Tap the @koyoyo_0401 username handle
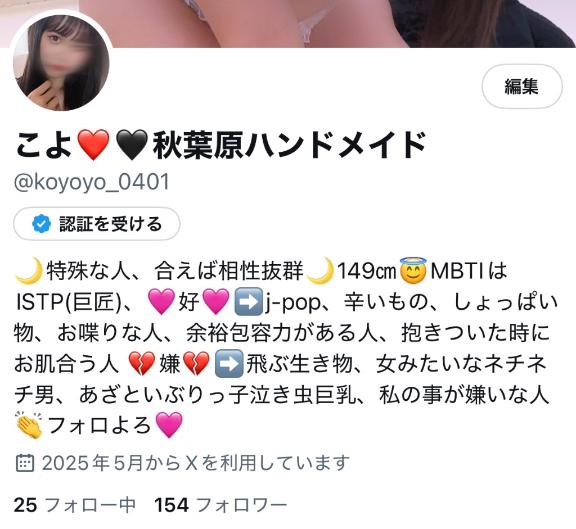The height and width of the screenshot is (529, 576). pyautogui.click(x=91, y=182)
